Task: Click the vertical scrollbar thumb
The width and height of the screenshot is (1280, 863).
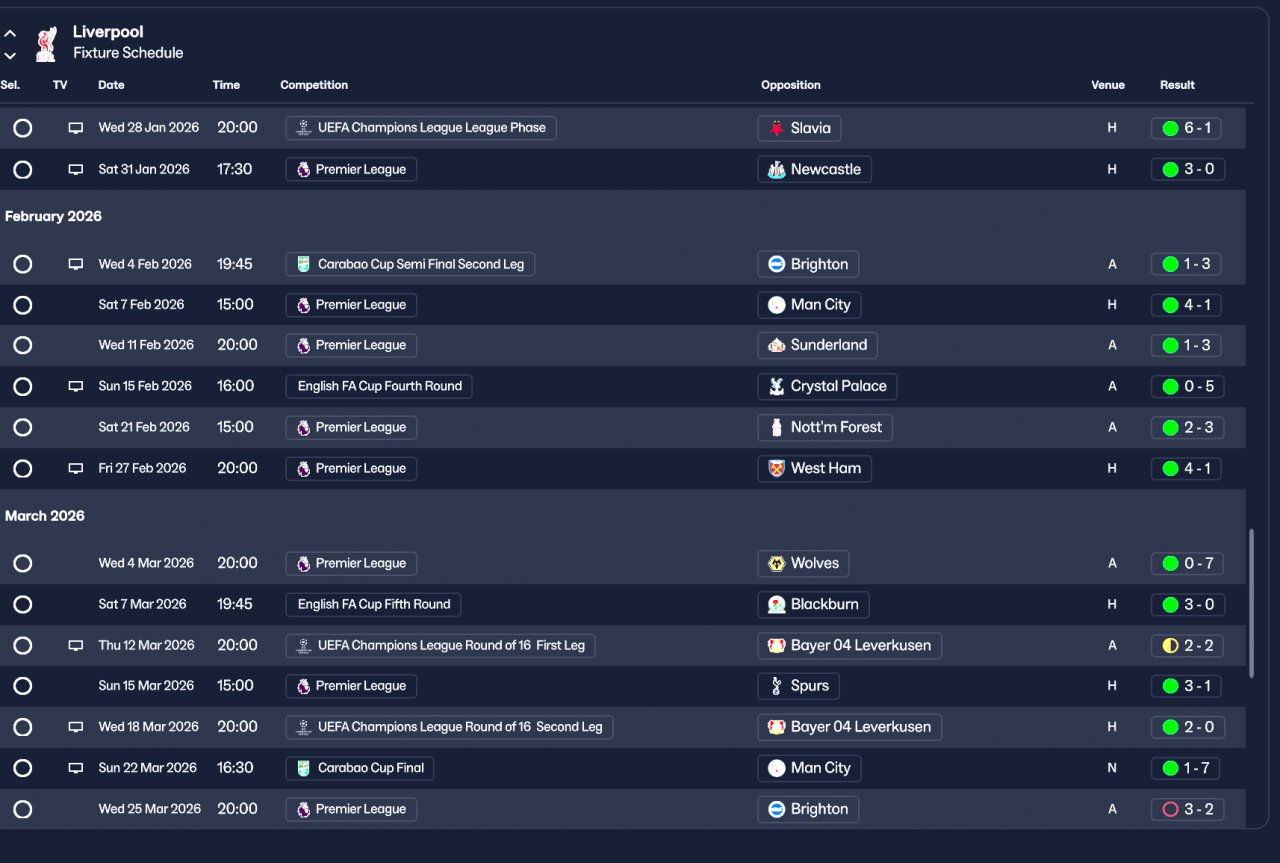Action: [x=1251, y=604]
